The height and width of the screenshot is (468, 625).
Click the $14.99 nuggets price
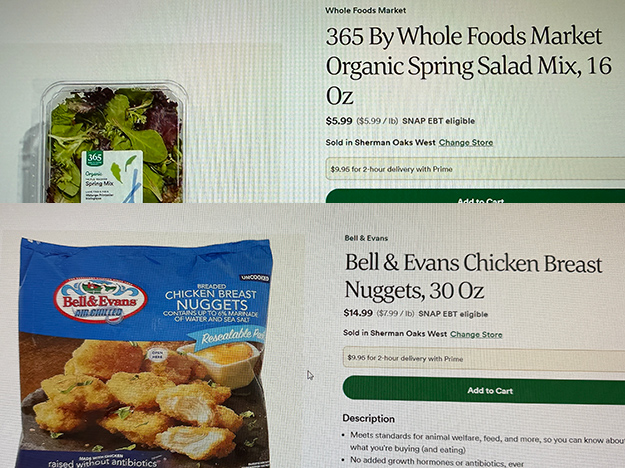click(358, 313)
